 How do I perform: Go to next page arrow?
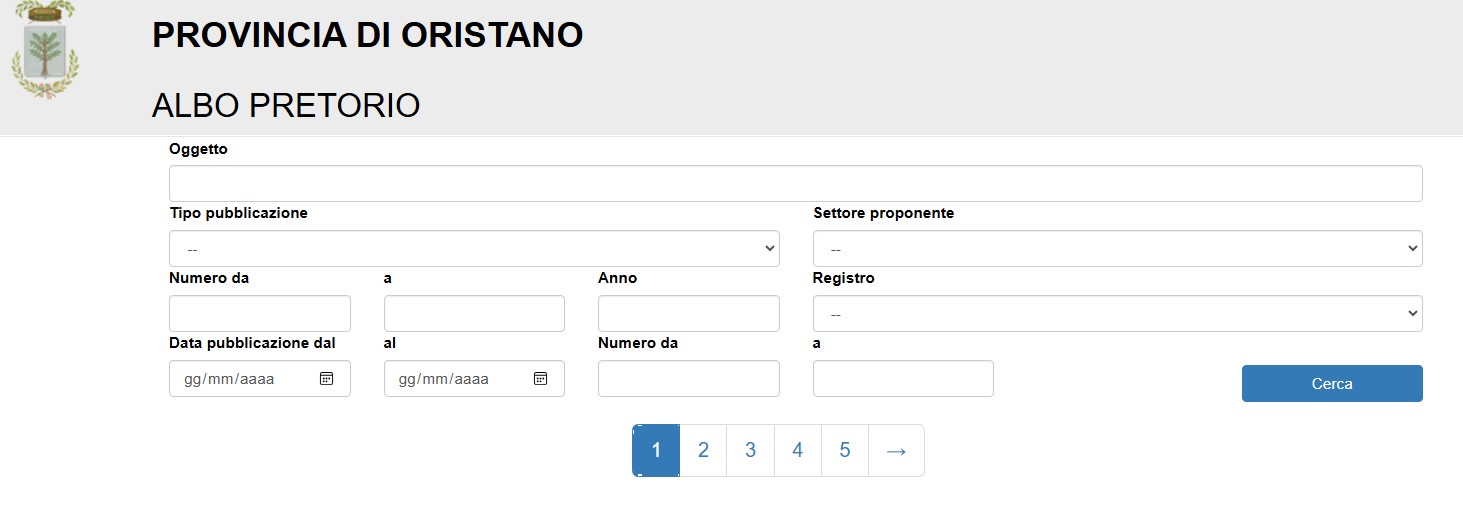(x=896, y=451)
